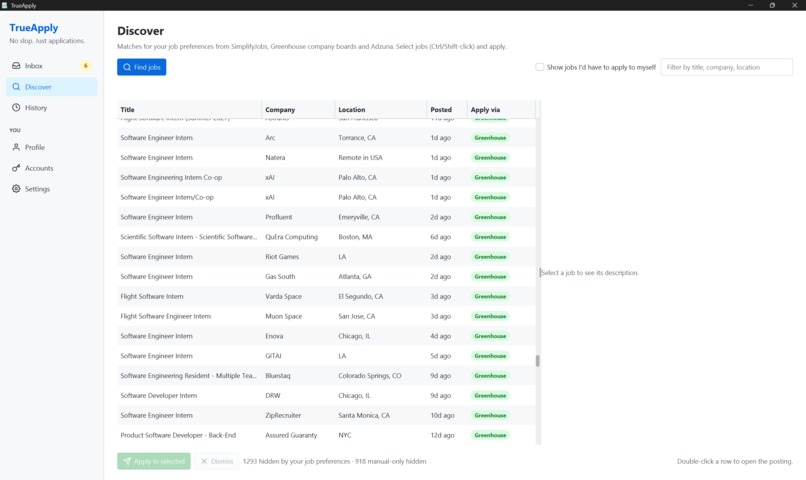Image resolution: width=806 pixels, height=480 pixels.
Task: Select the GITAI job row
Action: [x=326, y=356]
